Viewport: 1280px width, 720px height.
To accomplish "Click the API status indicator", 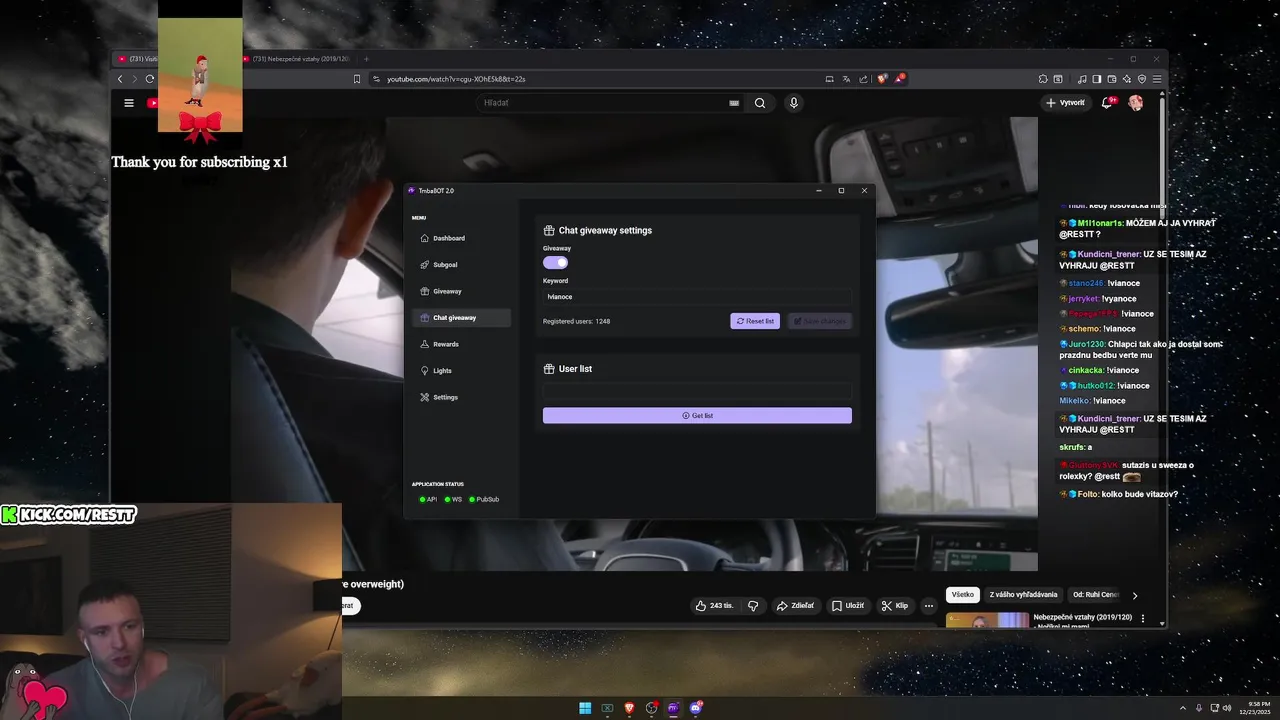I will (428, 499).
